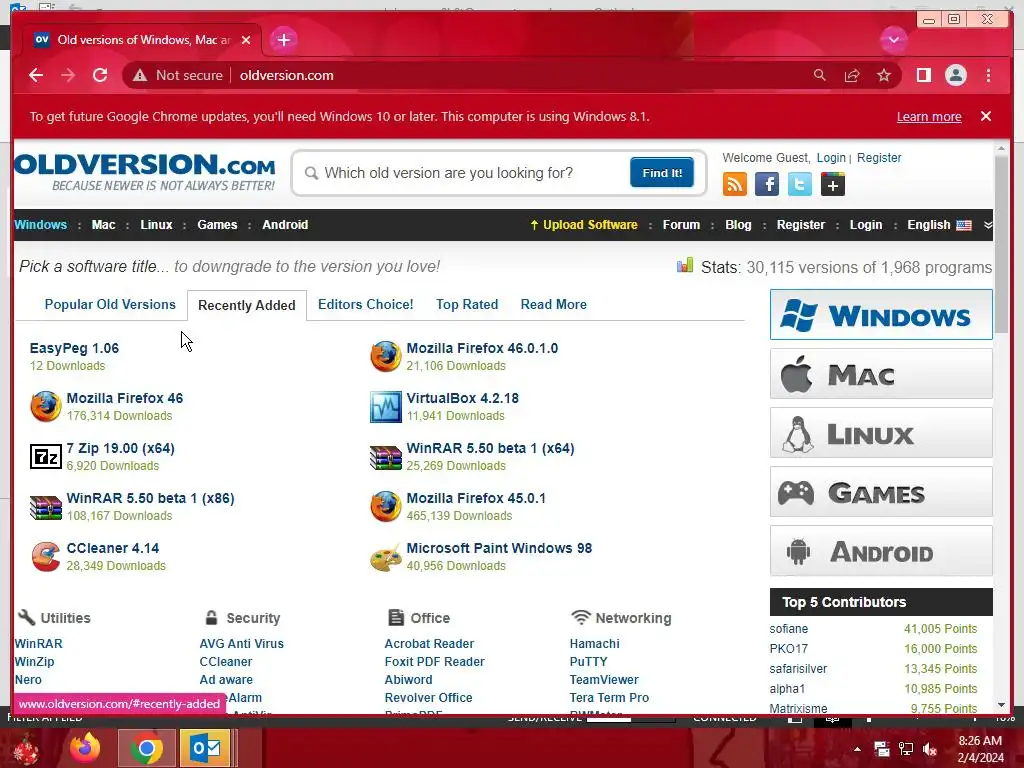Open the Read More tab
Screen dimensions: 1024x768
[554, 304]
